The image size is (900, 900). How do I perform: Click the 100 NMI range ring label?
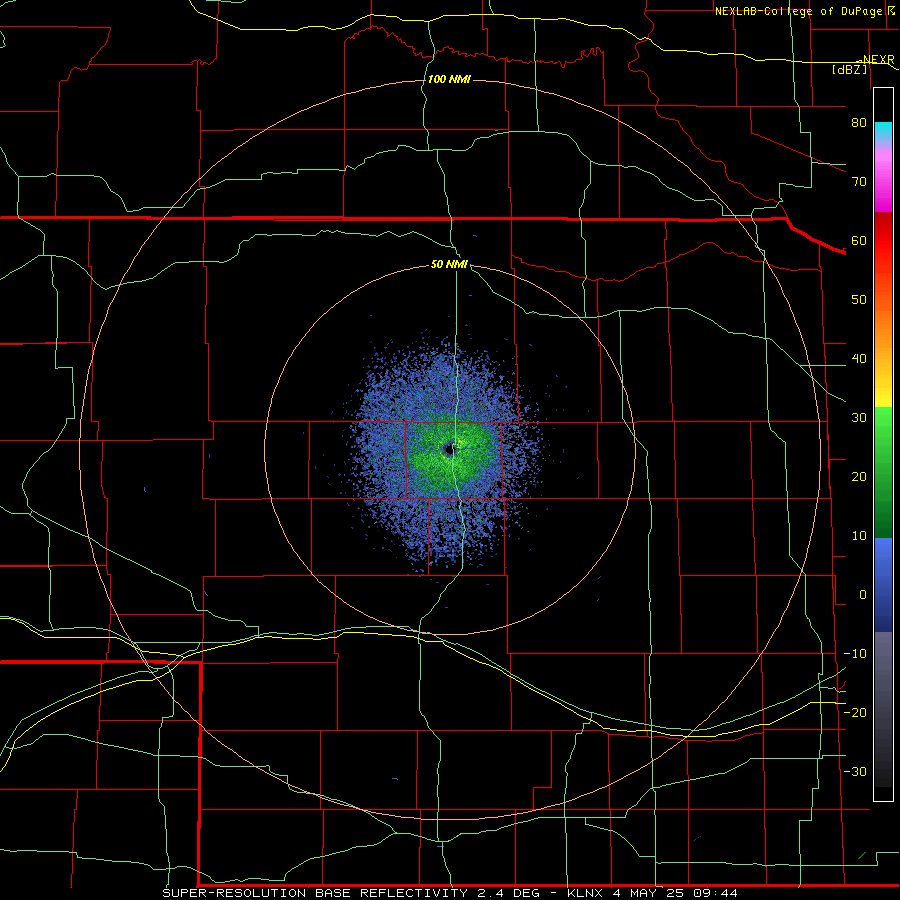tap(449, 79)
